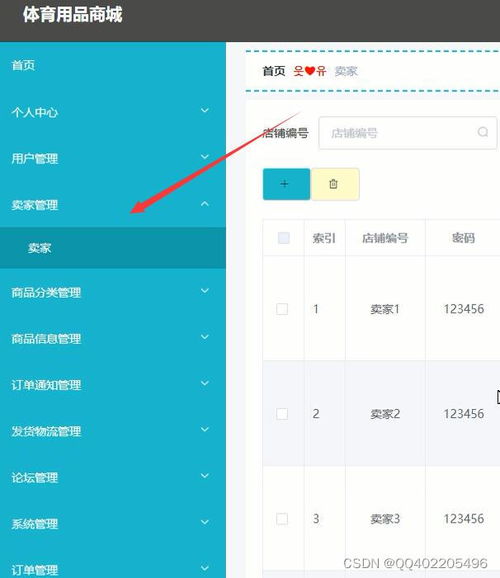
Task: Click the 123456 password in 卖家1 row
Action: pyautogui.click(x=463, y=309)
